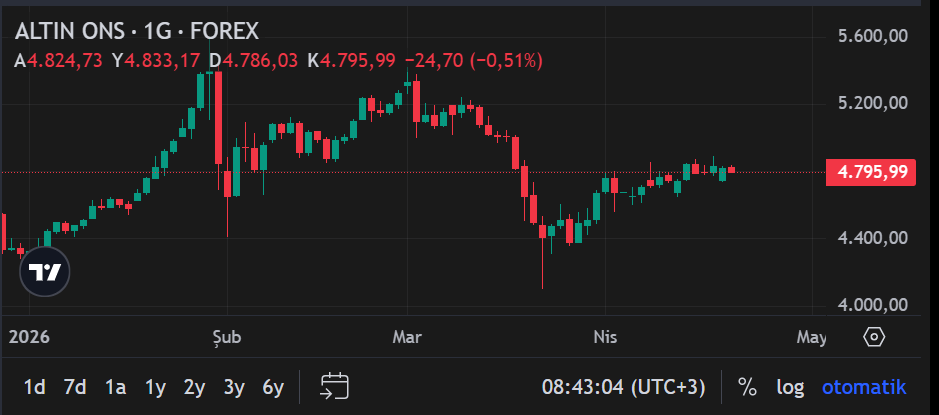Click the Mar label on the time axis

(407, 337)
